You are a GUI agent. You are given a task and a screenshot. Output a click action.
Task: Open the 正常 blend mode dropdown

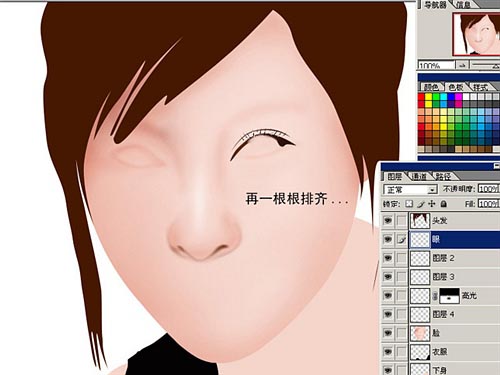coord(410,189)
